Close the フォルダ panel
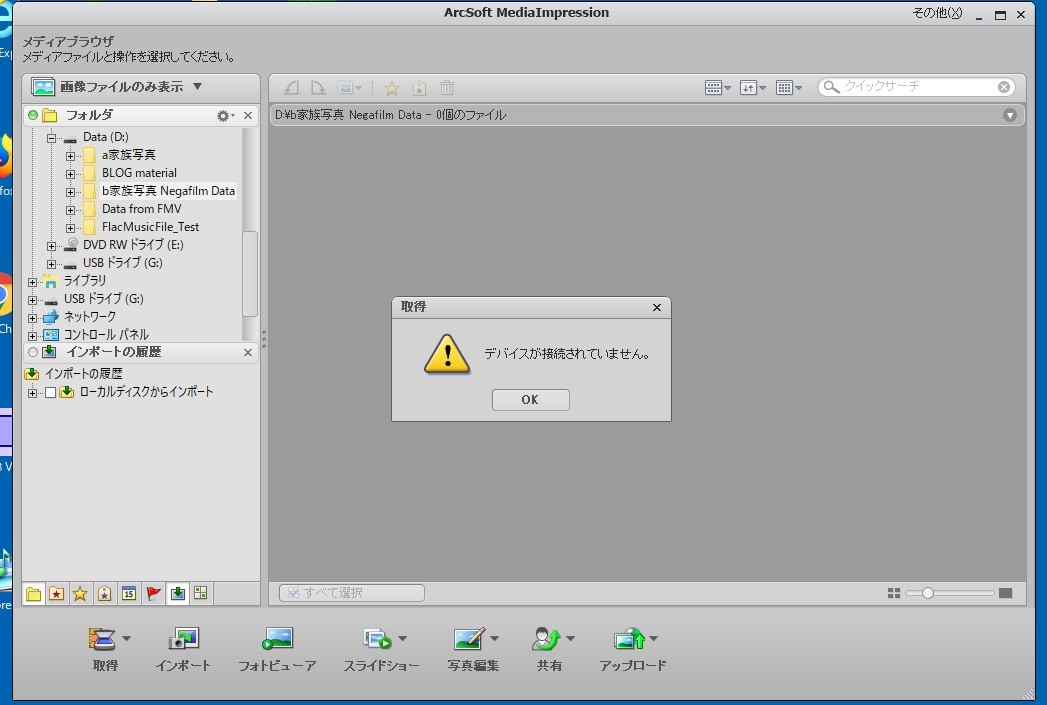This screenshot has width=1047, height=705. [x=248, y=115]
